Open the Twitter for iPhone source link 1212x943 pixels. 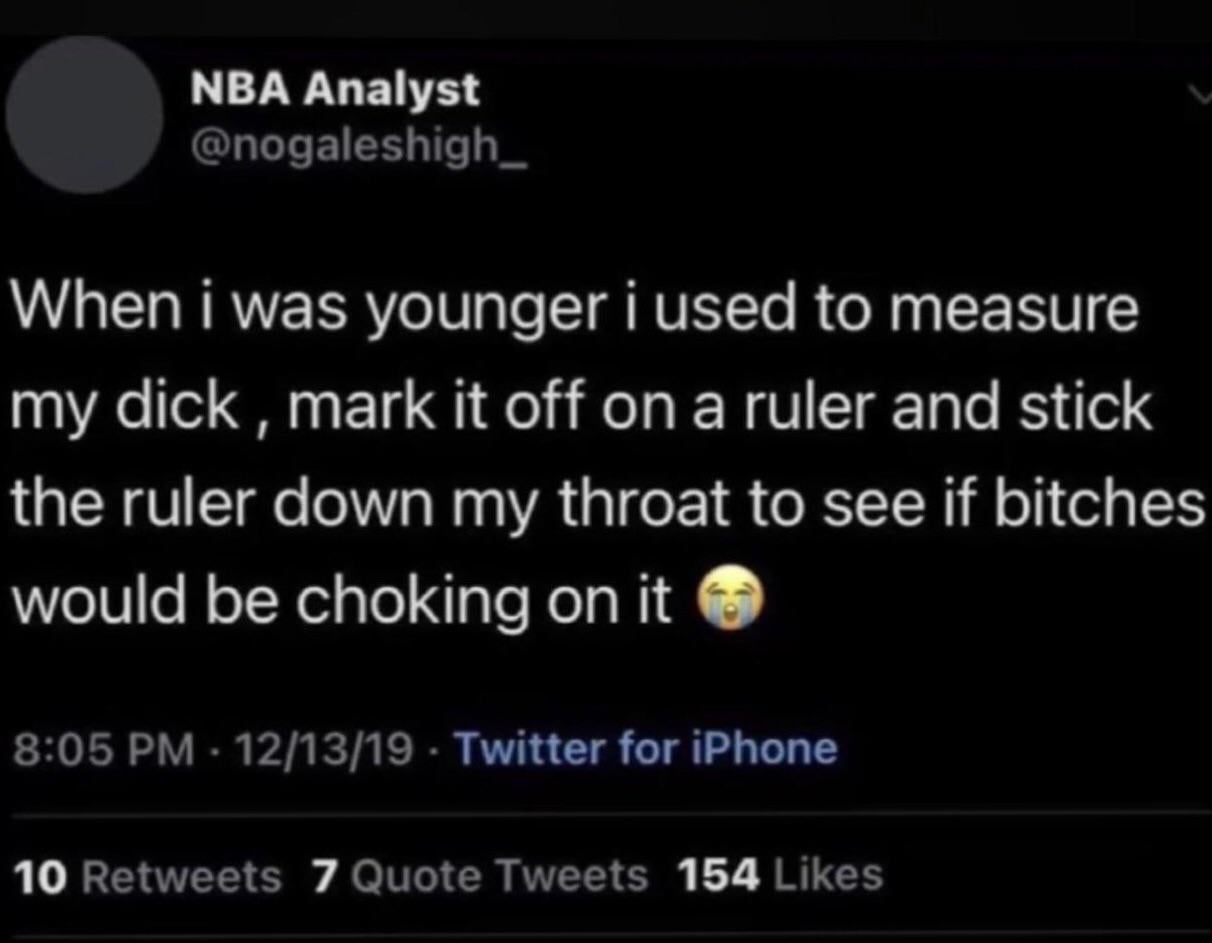[x=646, y=748]
